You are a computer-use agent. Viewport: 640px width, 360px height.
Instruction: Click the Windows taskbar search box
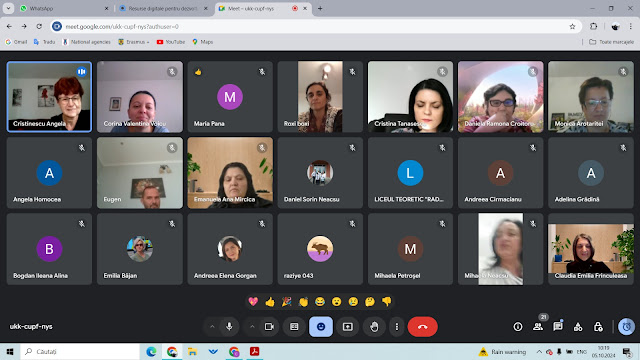[x=80, y=351]
